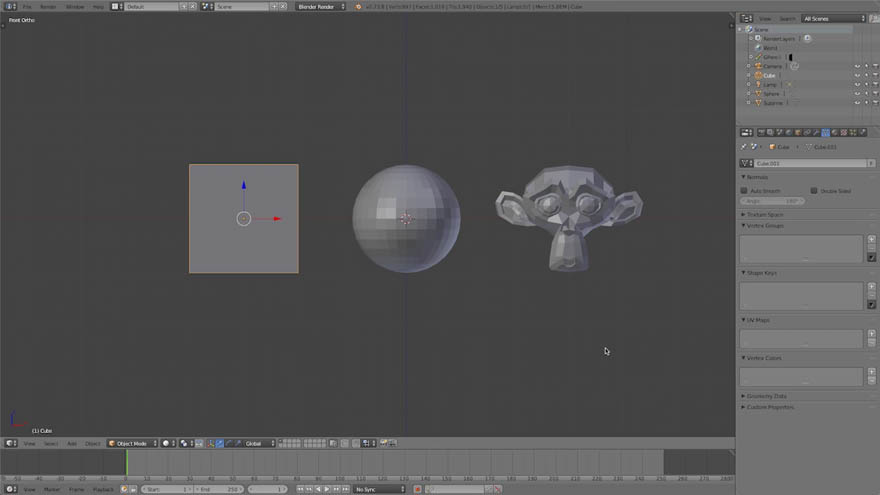Open the outliner View menu
The image size is (880, 495).
pos(765,19)
